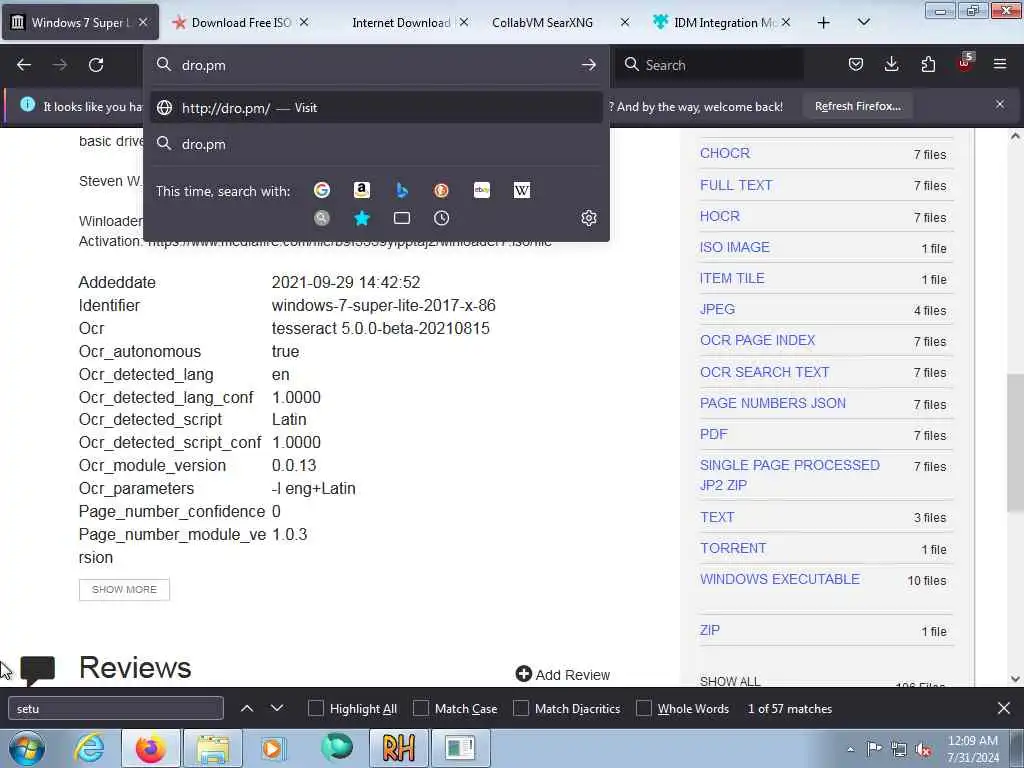Switch to Download Free ISO tab
The image size is (1024, 768).
click(x=241, y=22)
